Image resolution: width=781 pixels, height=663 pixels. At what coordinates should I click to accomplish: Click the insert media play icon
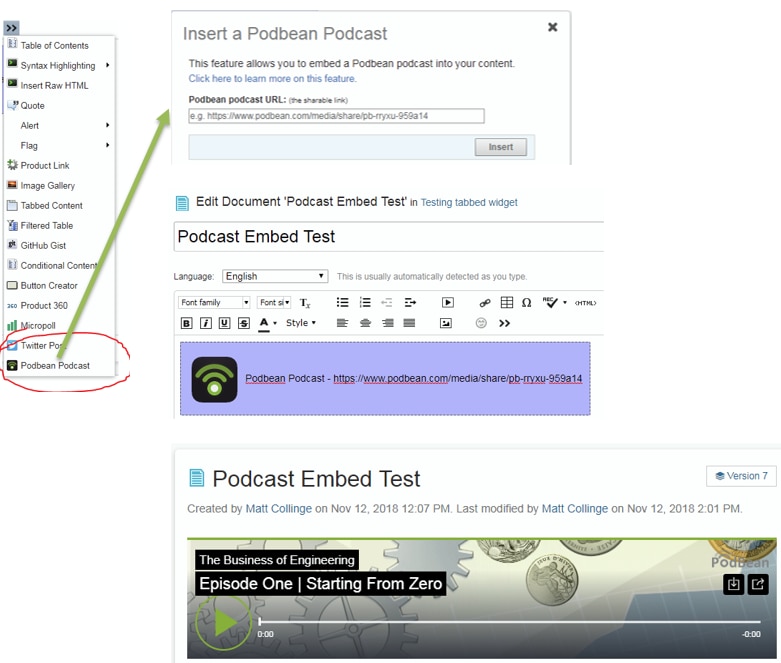pyautogui.click(x=448, y=302)
